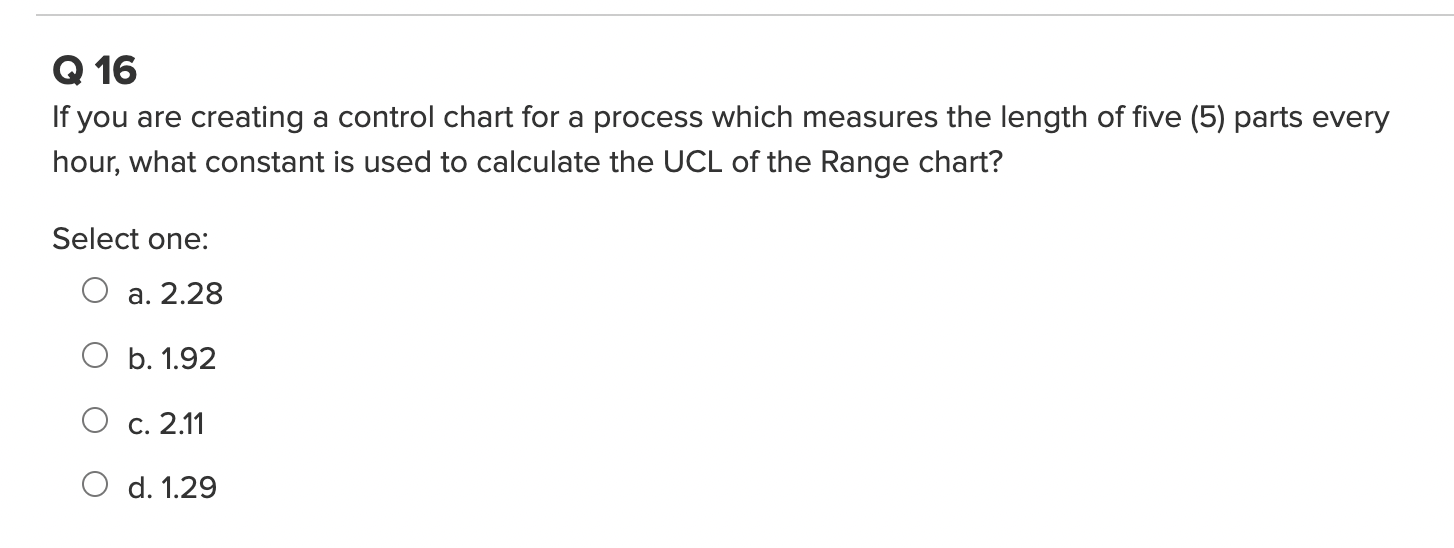This screenshot has height=548, width=1454.
Task: Click the horizontal divider line above question
Action: (x=727, y=15)
